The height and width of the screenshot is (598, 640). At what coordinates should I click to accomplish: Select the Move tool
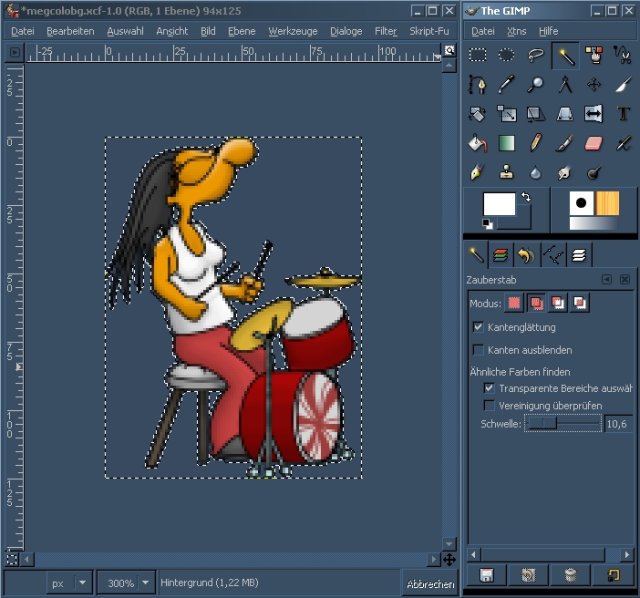594,84
